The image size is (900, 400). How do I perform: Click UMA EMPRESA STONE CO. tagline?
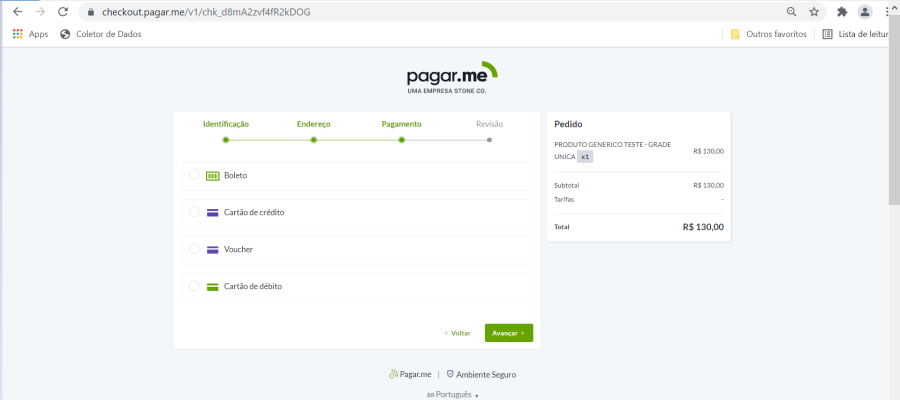(x=447, y=91)
